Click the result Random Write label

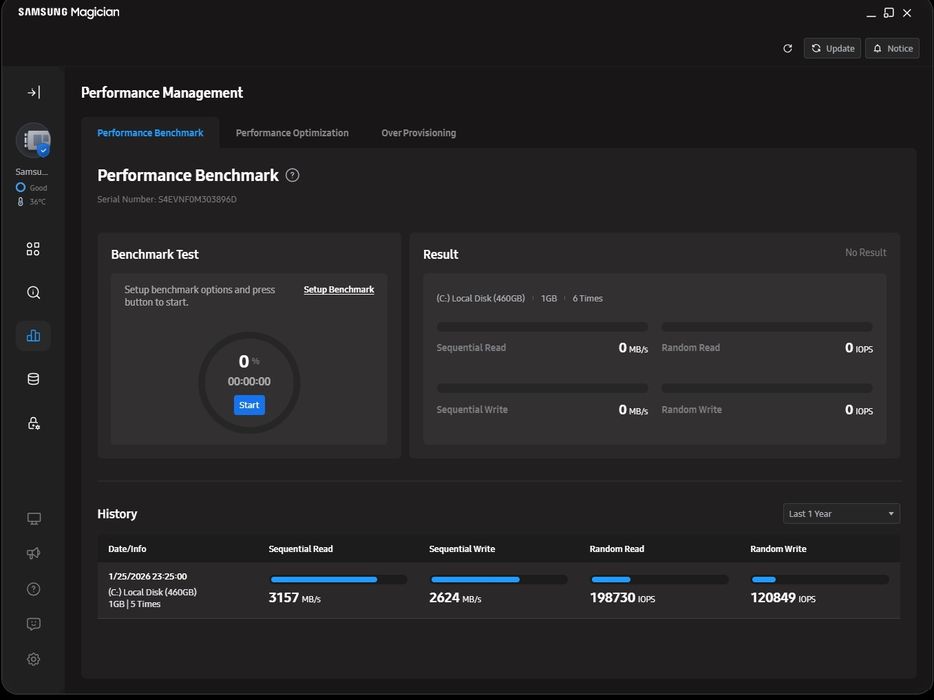[x=692, y=409]
